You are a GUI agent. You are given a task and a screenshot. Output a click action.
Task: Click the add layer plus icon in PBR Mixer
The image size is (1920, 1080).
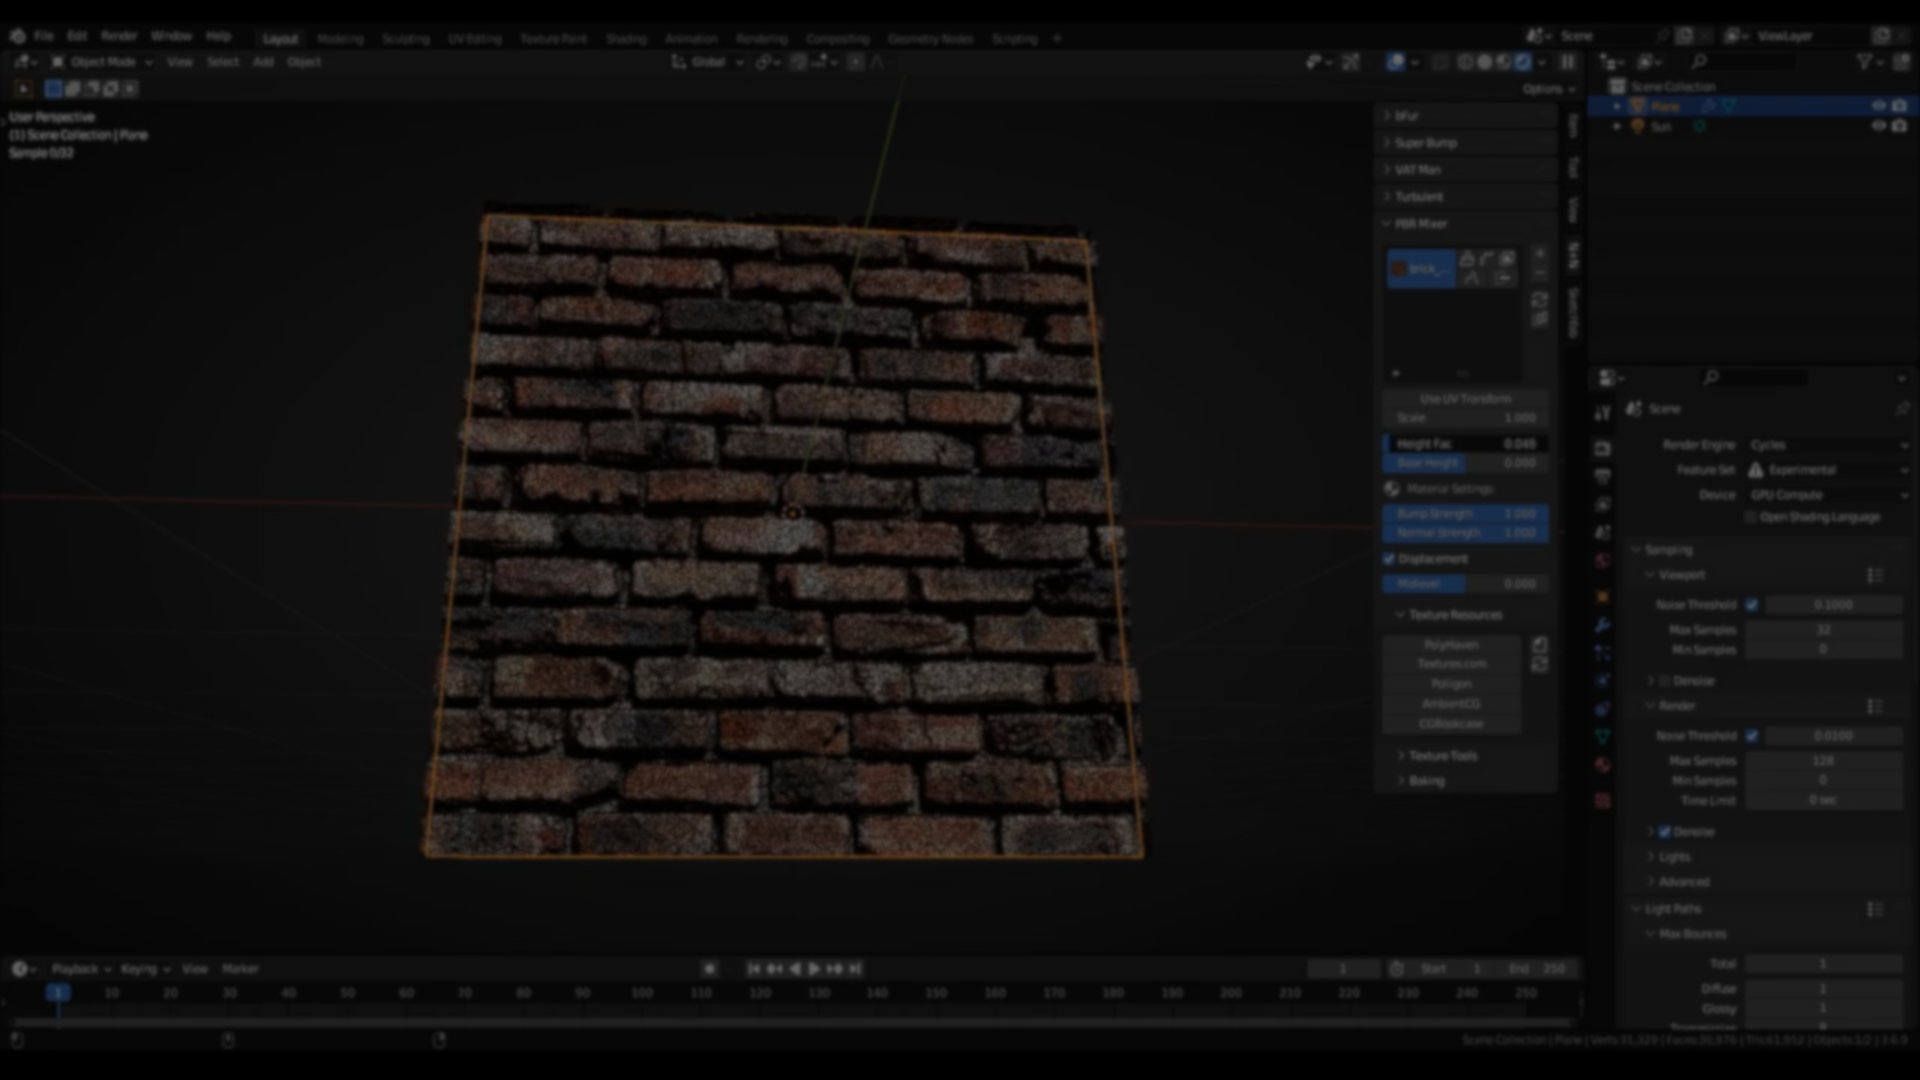[1540, 254]
